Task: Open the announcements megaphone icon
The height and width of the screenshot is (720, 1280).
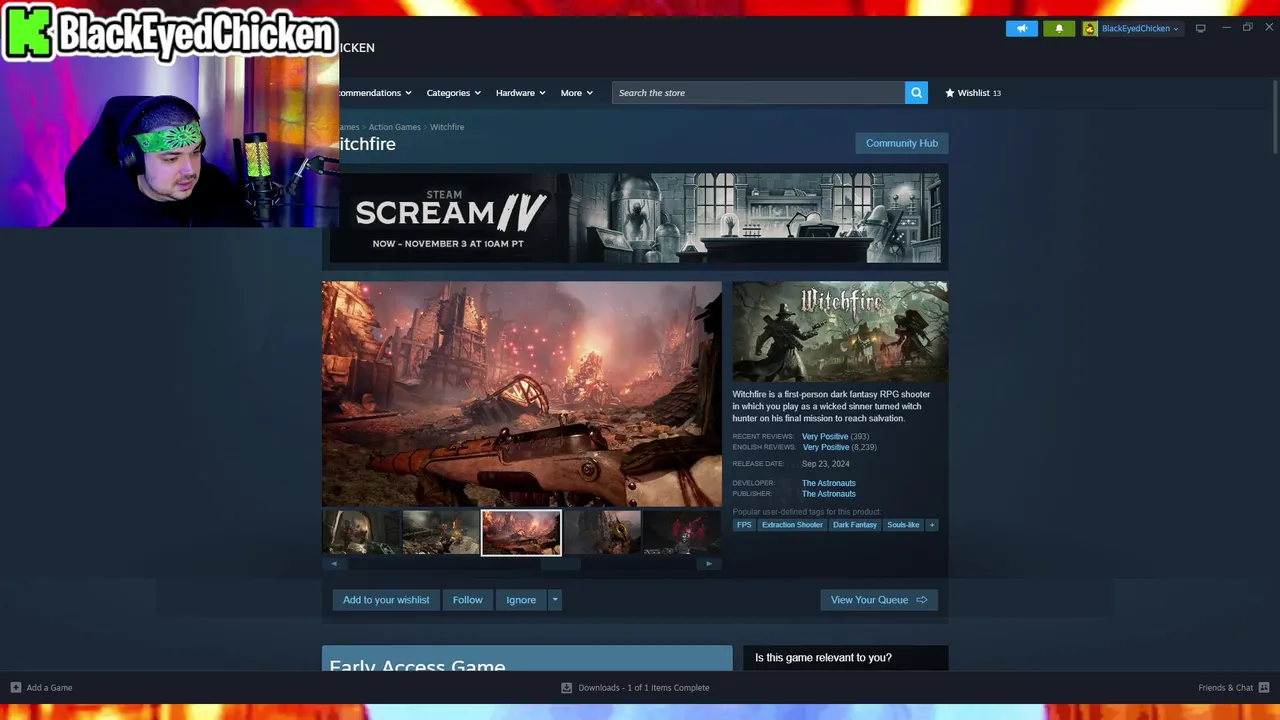Action: tap(1022, 28)
